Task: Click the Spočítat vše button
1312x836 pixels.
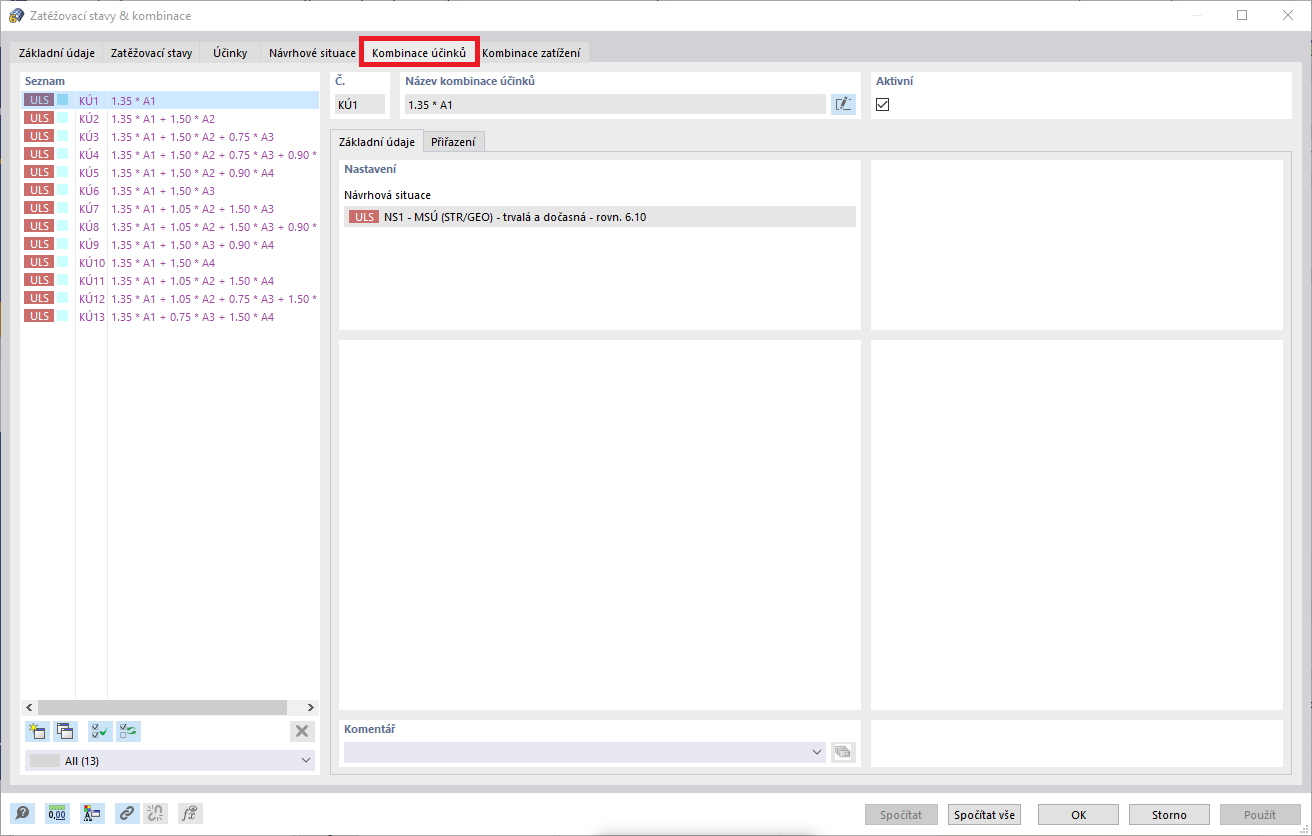Action: coord(984,814)
